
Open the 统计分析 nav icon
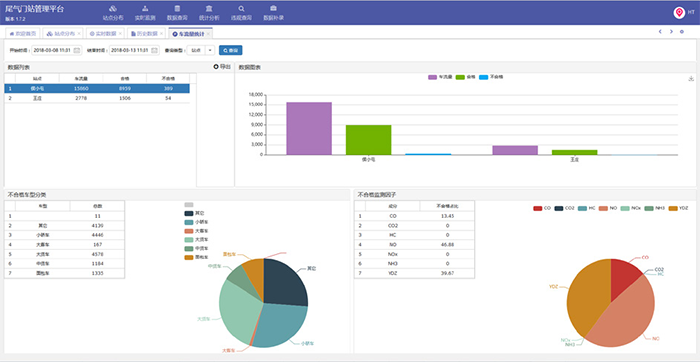point(209,8)
